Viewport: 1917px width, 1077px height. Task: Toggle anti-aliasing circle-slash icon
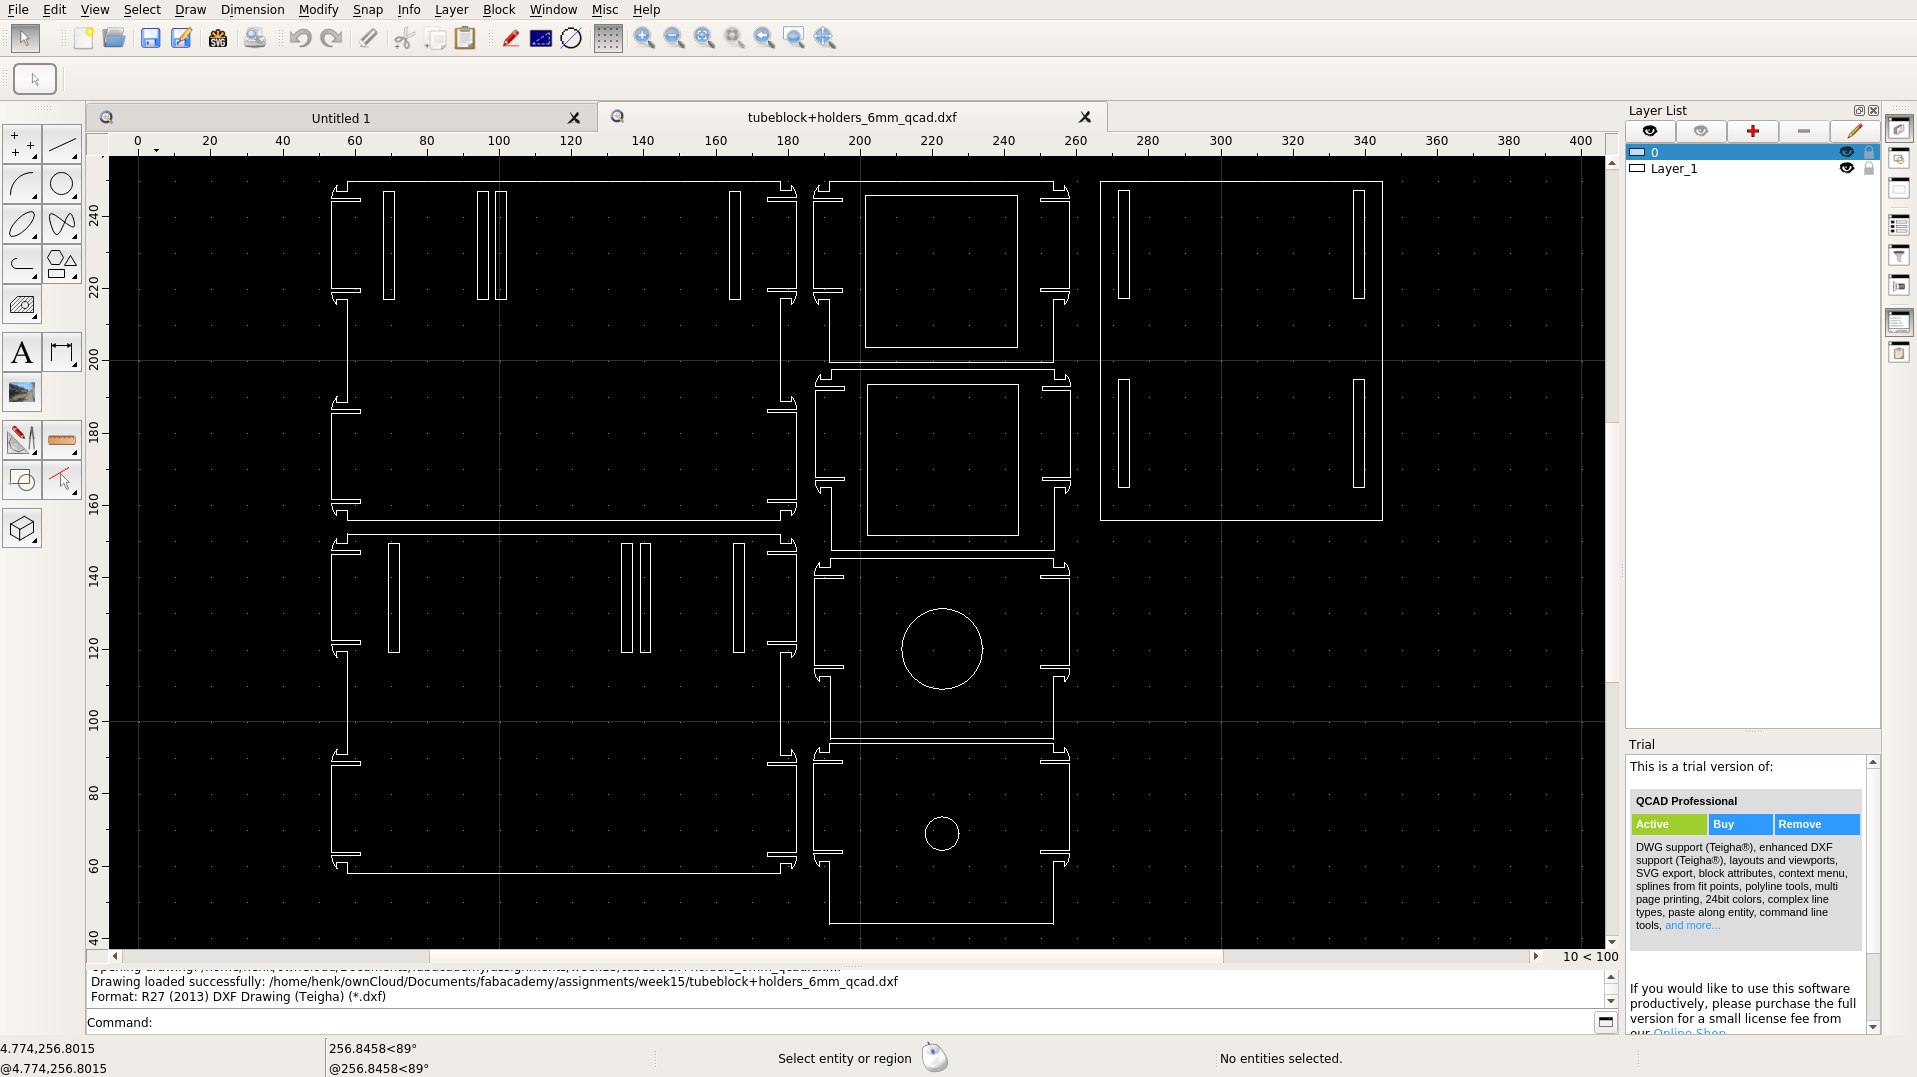(x=571, y=38)
